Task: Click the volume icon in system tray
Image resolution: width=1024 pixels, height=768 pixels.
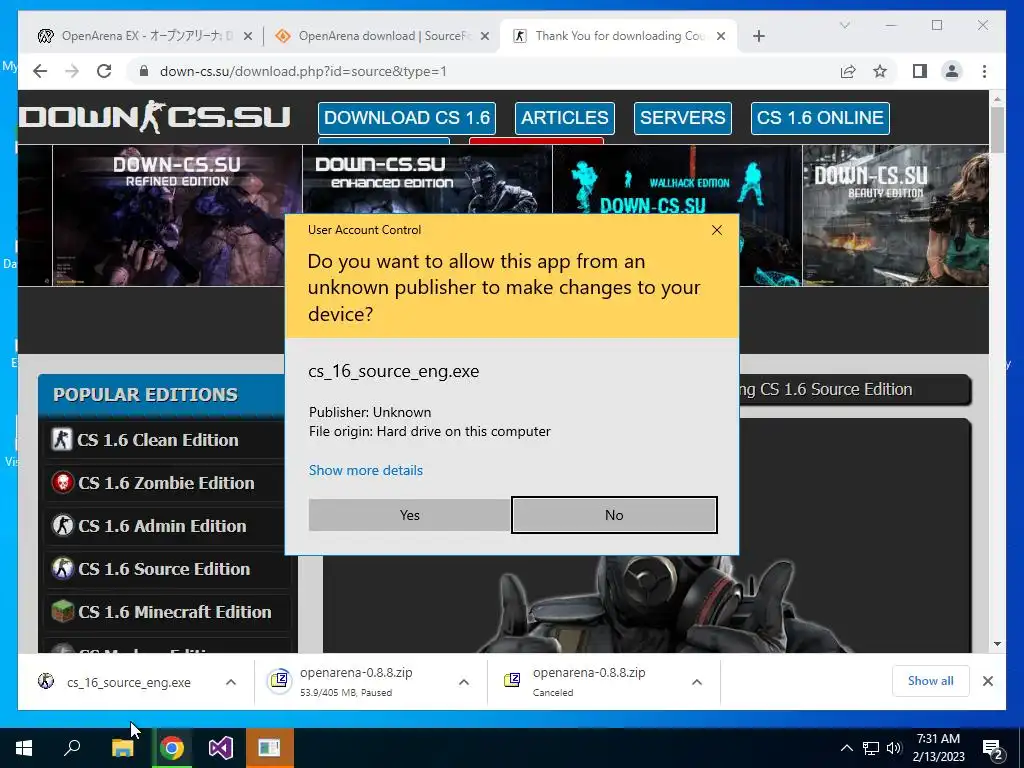Action: [894, 748]
